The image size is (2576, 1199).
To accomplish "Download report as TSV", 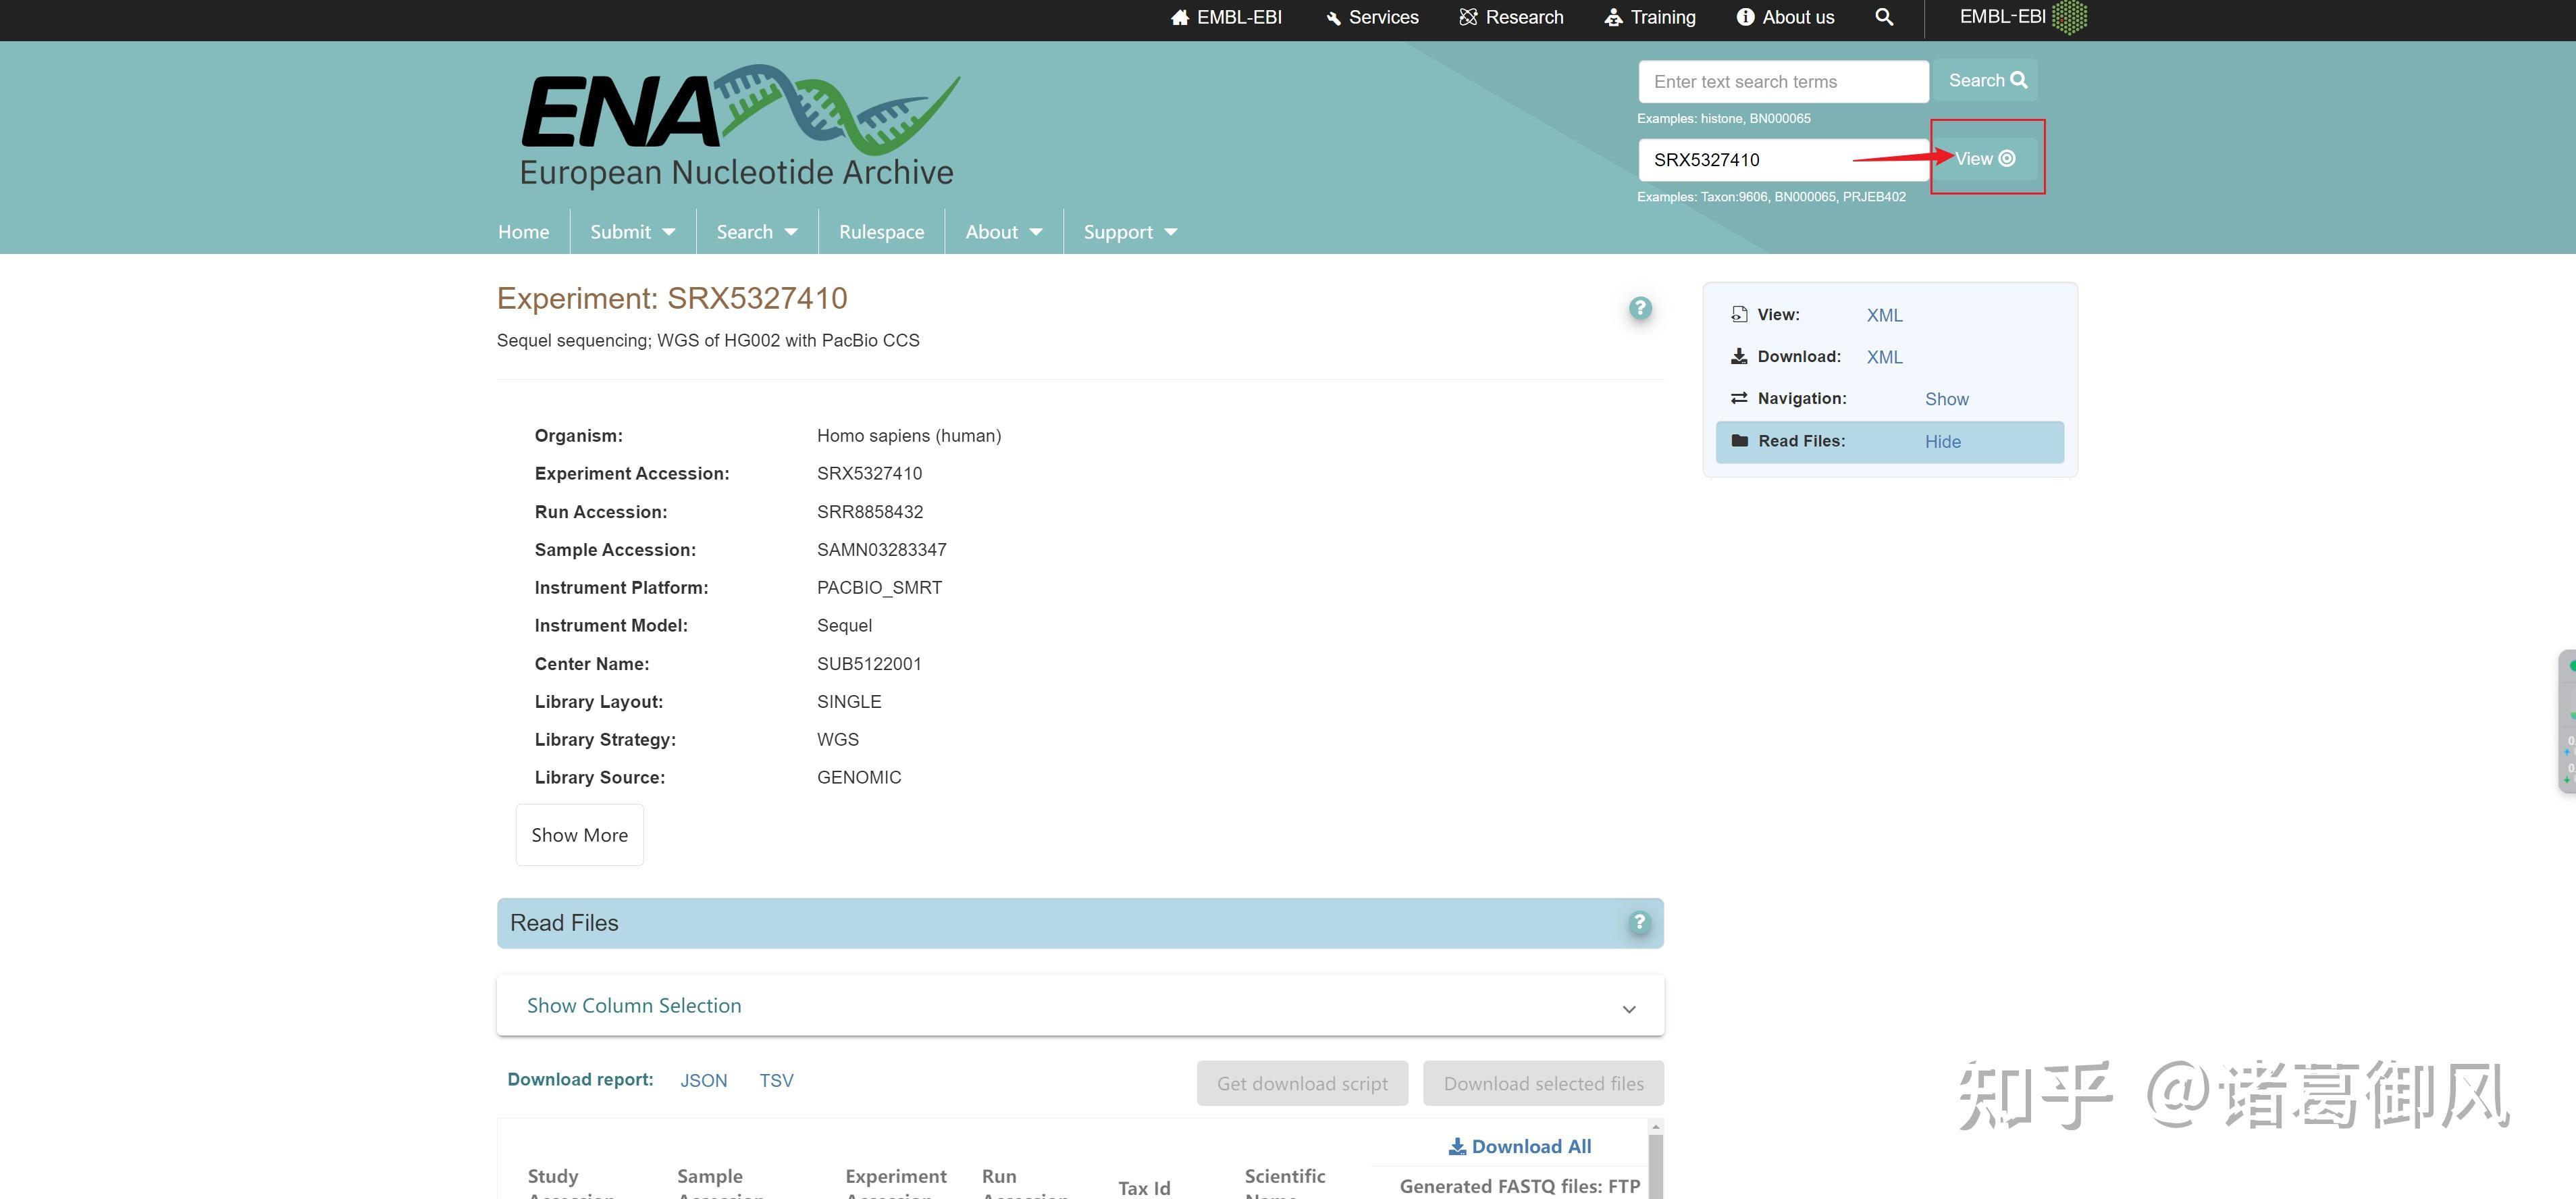I will pyautogui.click(x=776, y=1080).
